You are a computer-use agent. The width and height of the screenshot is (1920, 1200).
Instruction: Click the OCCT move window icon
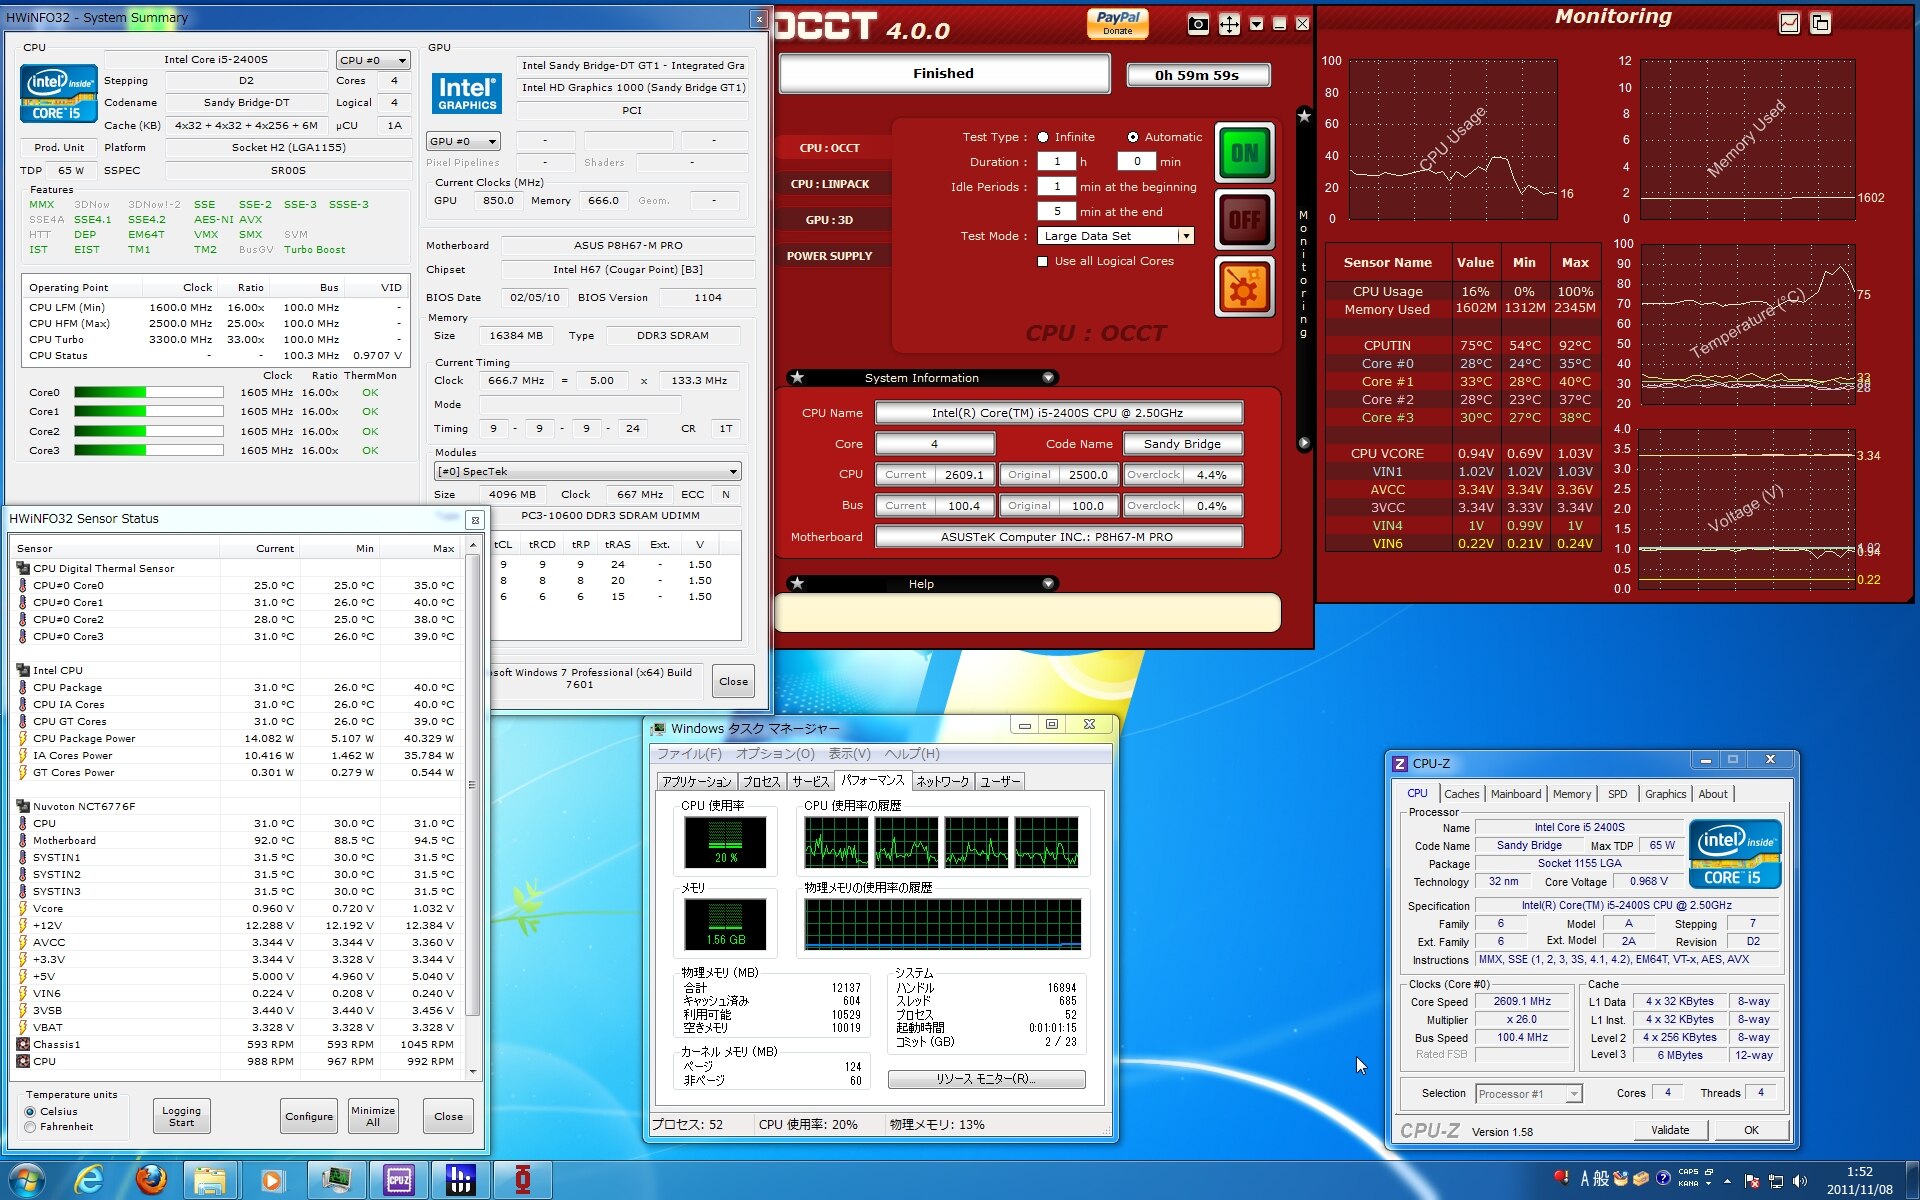pyautogui.click(x=1229, y=24)
